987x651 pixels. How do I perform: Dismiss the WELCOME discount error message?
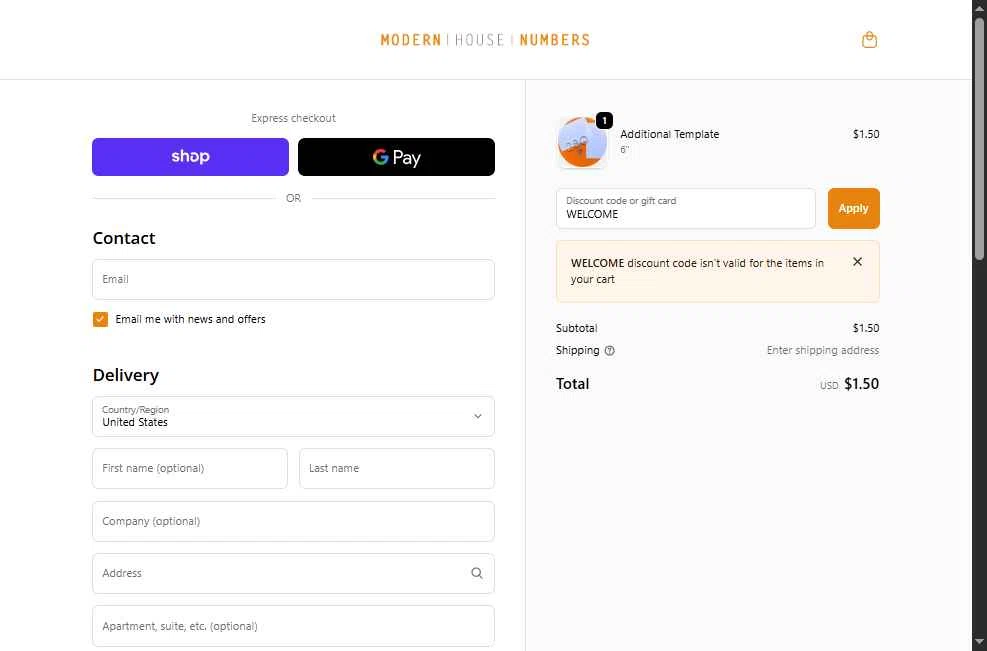click(x=857, y=262)
